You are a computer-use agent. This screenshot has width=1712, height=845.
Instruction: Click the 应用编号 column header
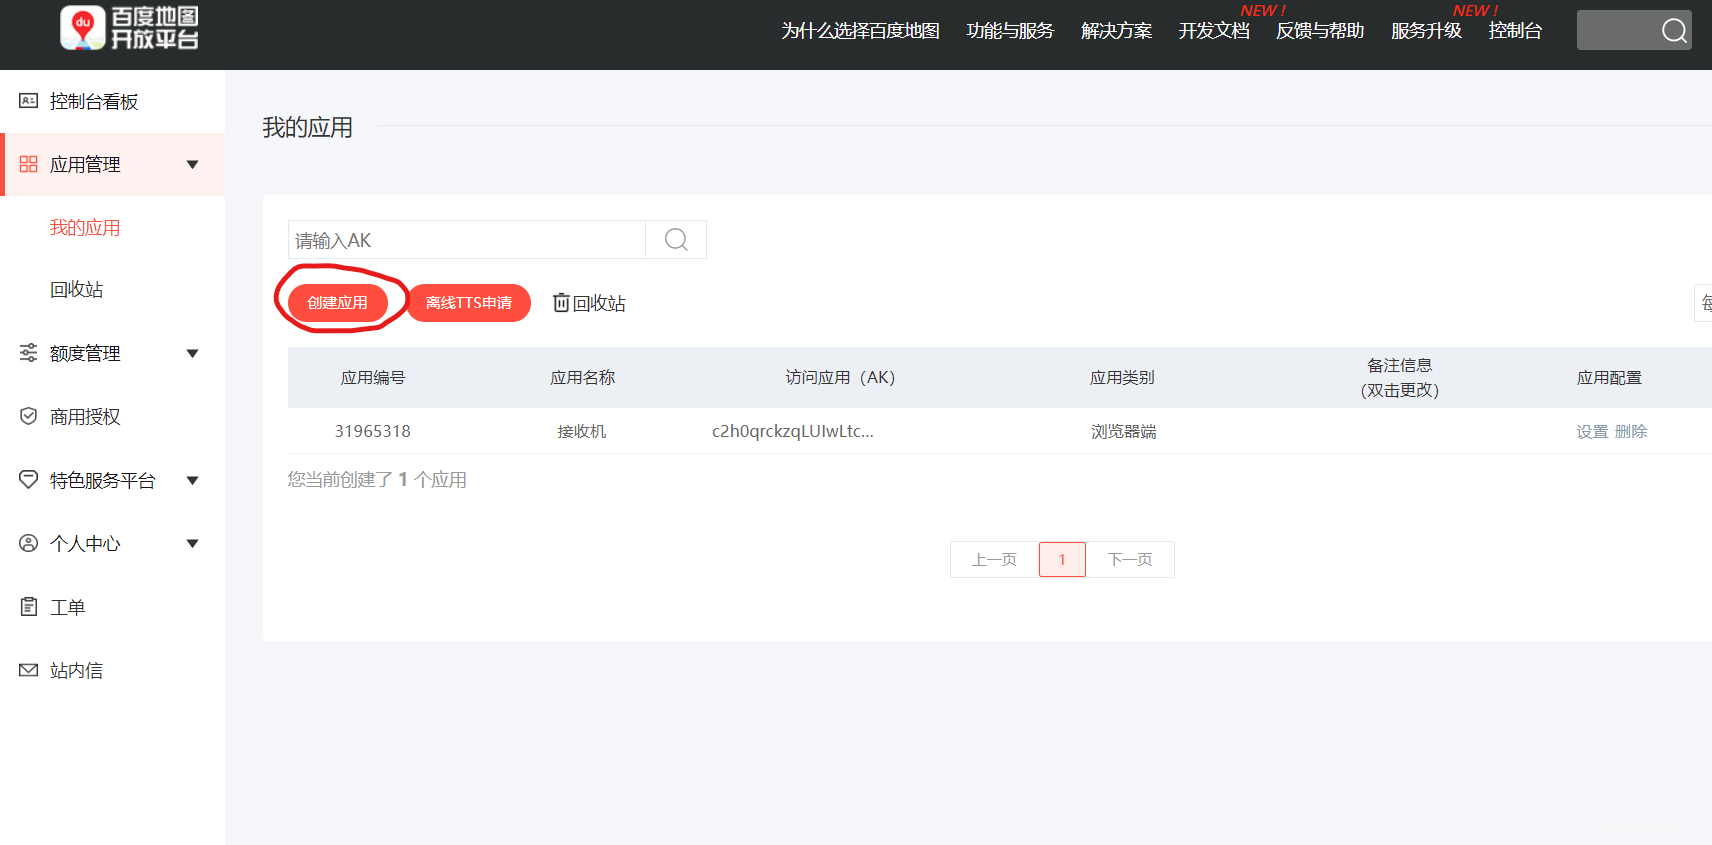373,377
